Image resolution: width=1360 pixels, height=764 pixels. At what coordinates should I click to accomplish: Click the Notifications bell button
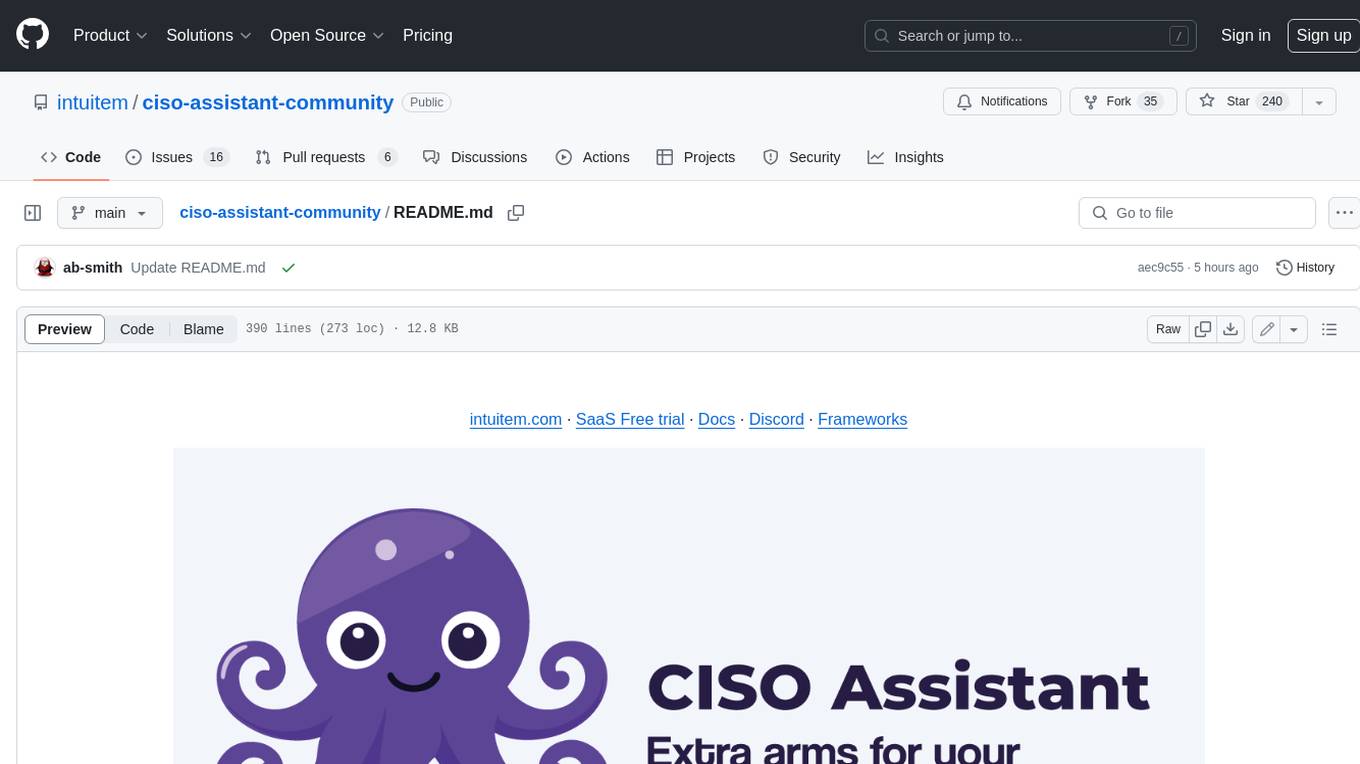pos(1002,101)
